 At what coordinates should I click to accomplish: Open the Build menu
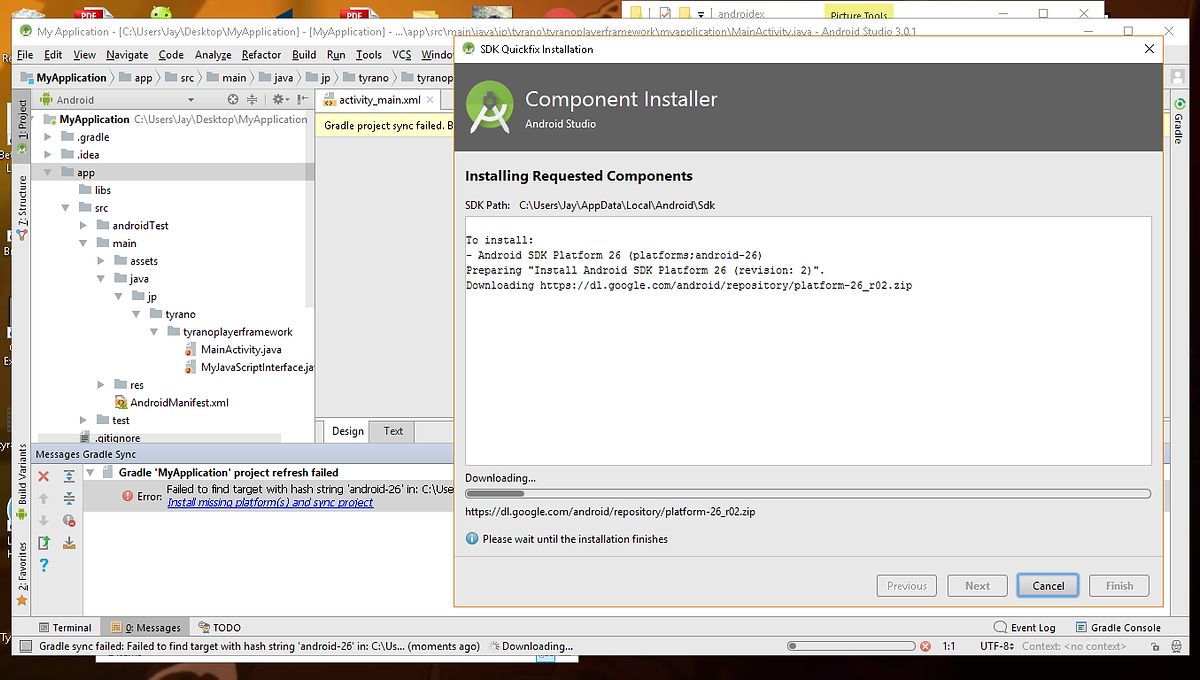[x=304, y=55]
